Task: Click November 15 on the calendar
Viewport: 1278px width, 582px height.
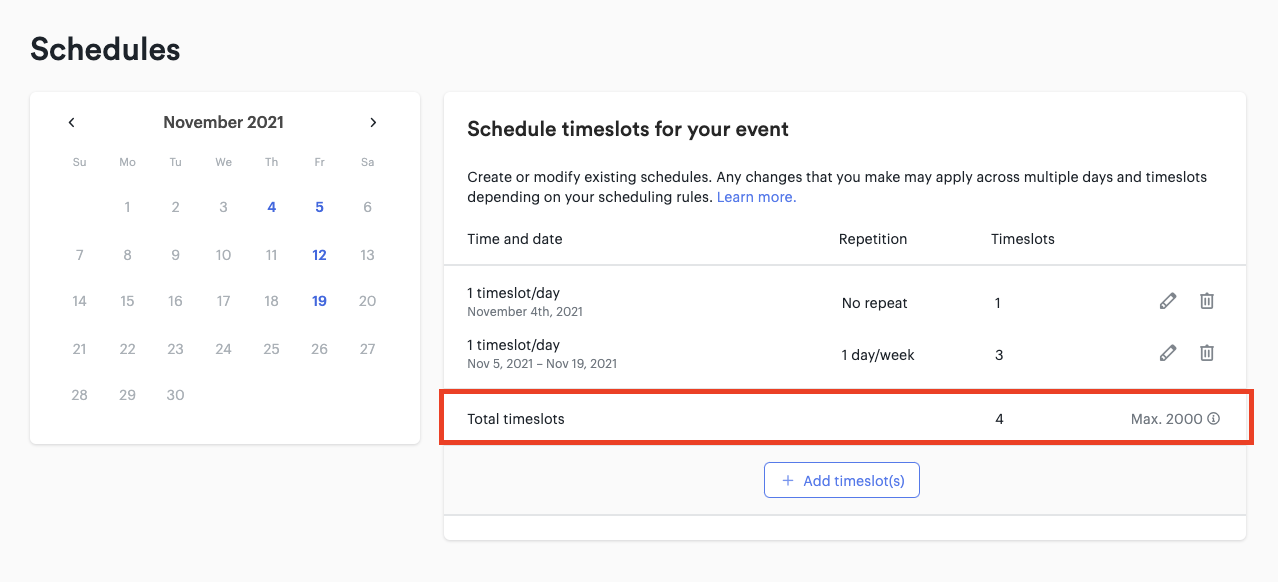Action: point(127,301)
